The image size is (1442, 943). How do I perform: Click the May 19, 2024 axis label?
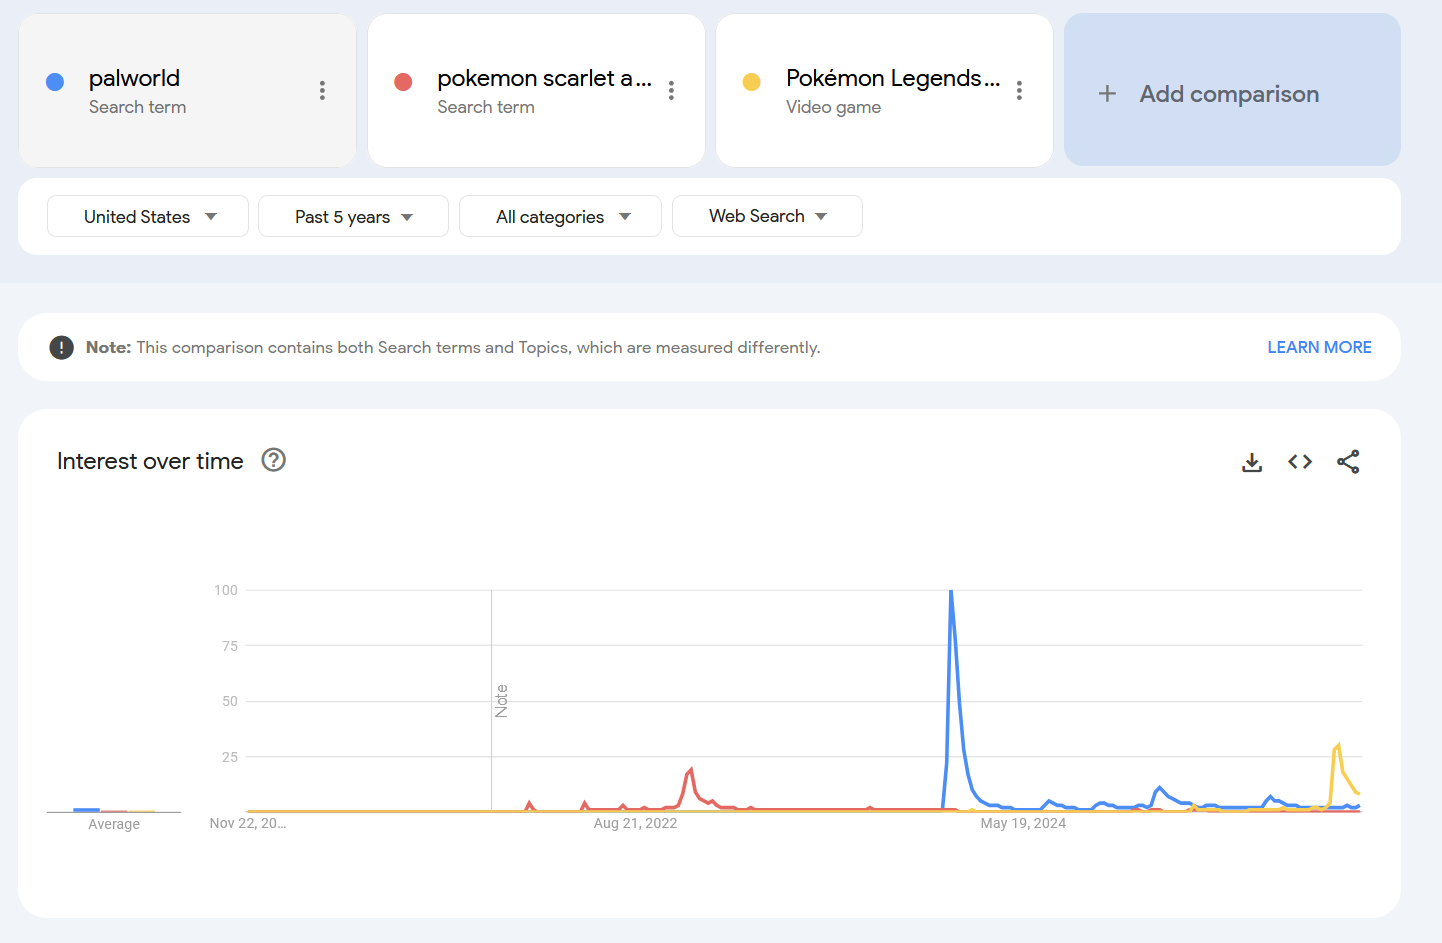coord(1023,823)
